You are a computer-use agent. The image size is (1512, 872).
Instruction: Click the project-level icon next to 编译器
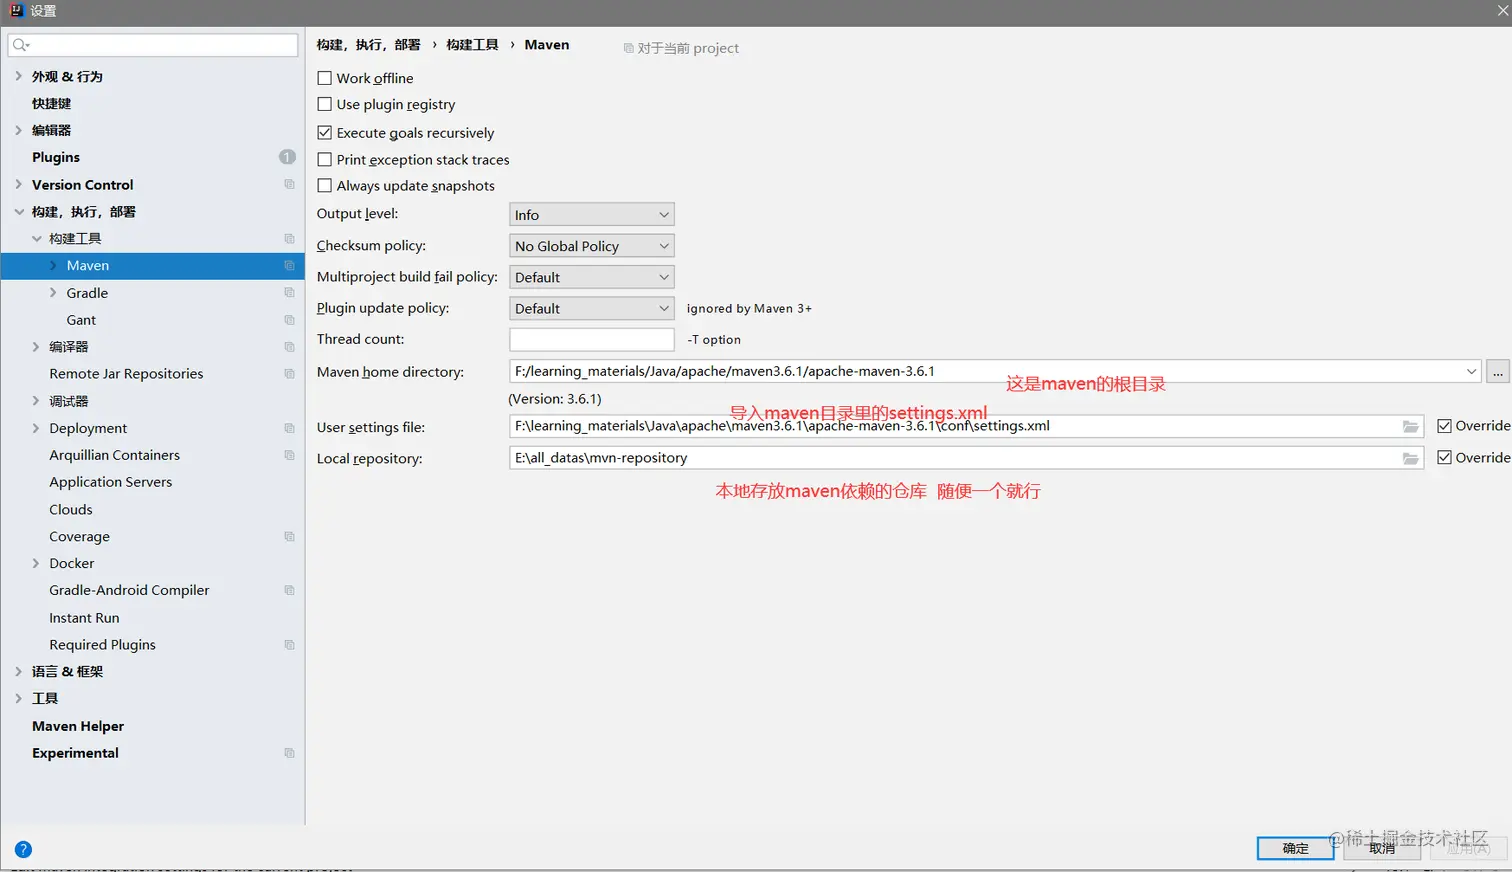289,347
